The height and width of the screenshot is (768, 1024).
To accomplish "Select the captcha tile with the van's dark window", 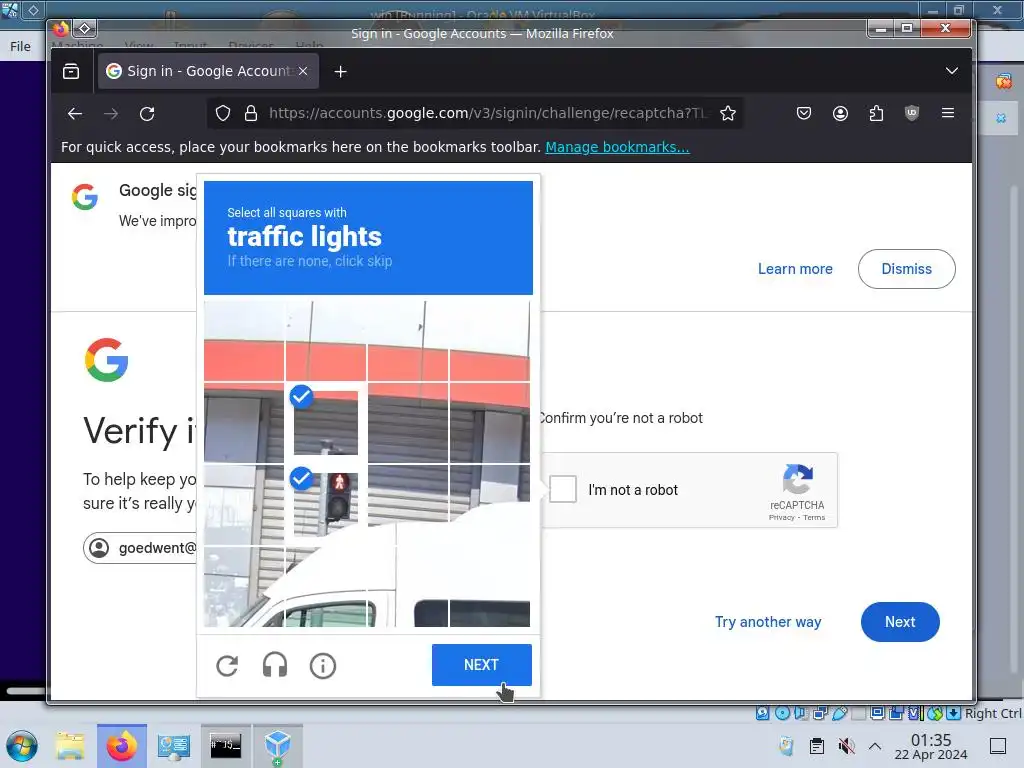I will tap(489, 586).
